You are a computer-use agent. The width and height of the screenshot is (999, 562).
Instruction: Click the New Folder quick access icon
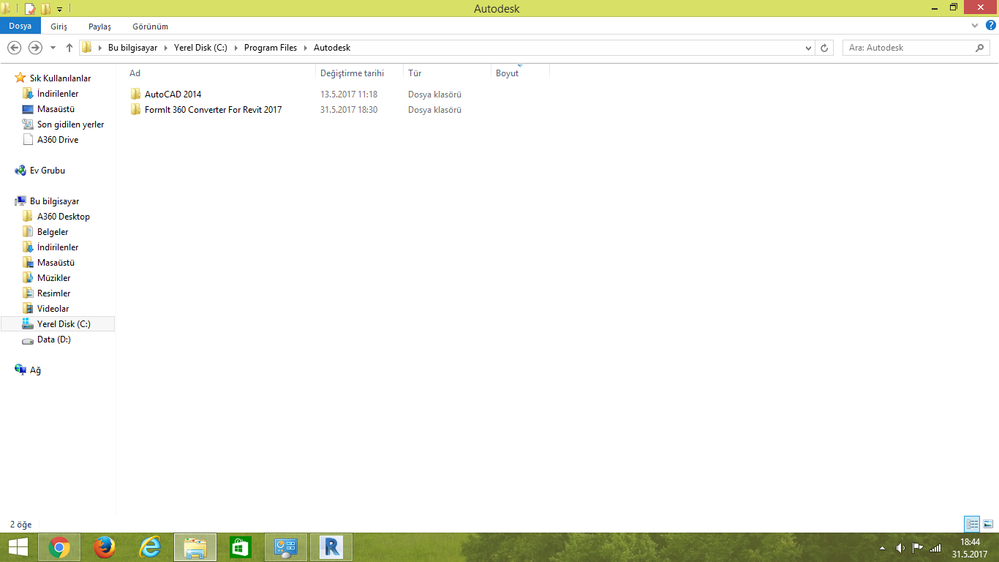point(45,8)
